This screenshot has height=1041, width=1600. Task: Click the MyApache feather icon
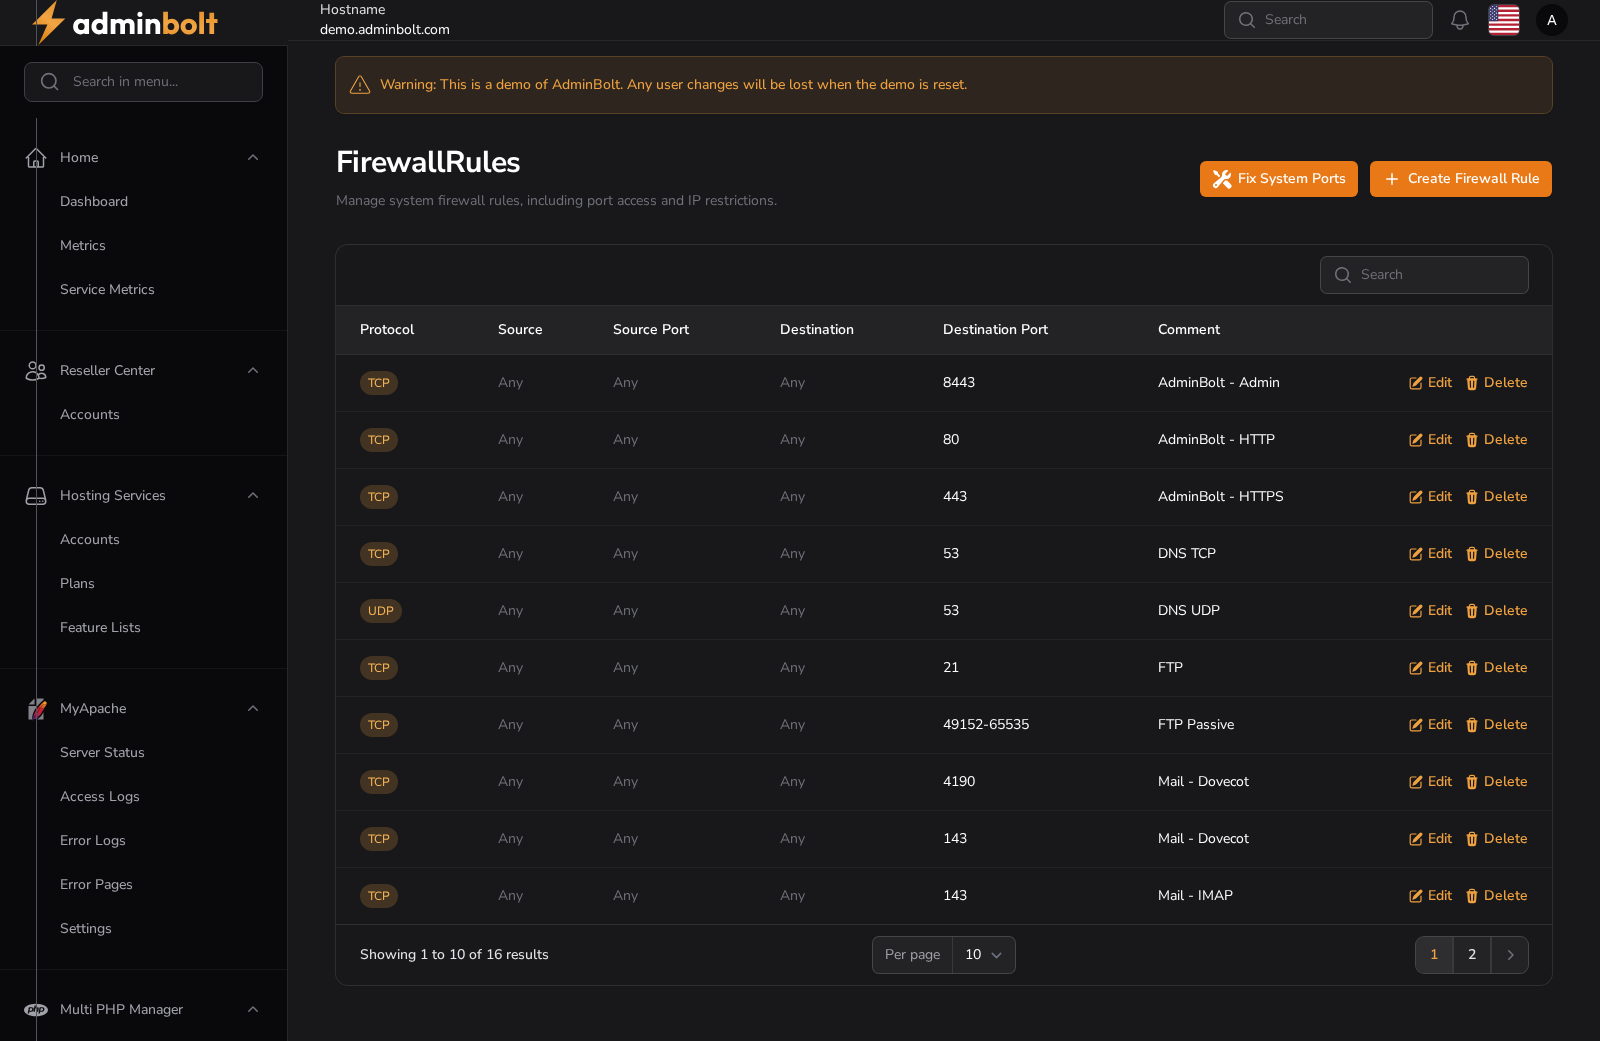pos(36,708)
